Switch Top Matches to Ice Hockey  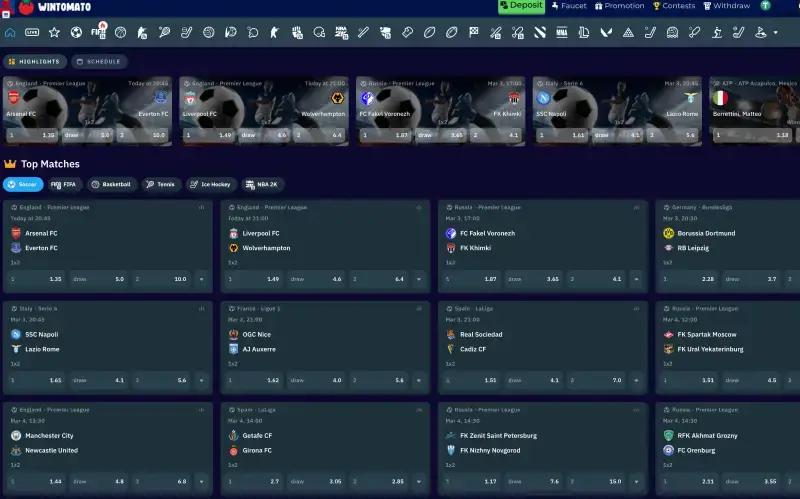(x=211, y=184)
